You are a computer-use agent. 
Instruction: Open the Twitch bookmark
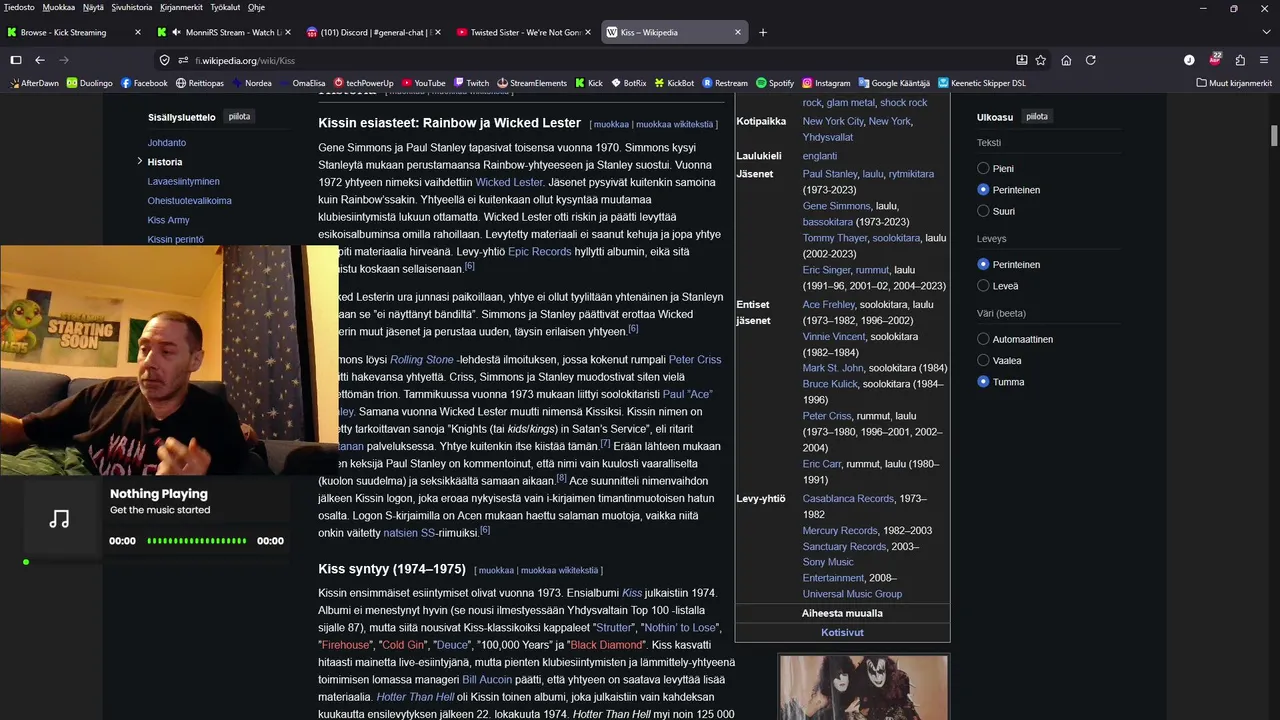tap(471, 83)
